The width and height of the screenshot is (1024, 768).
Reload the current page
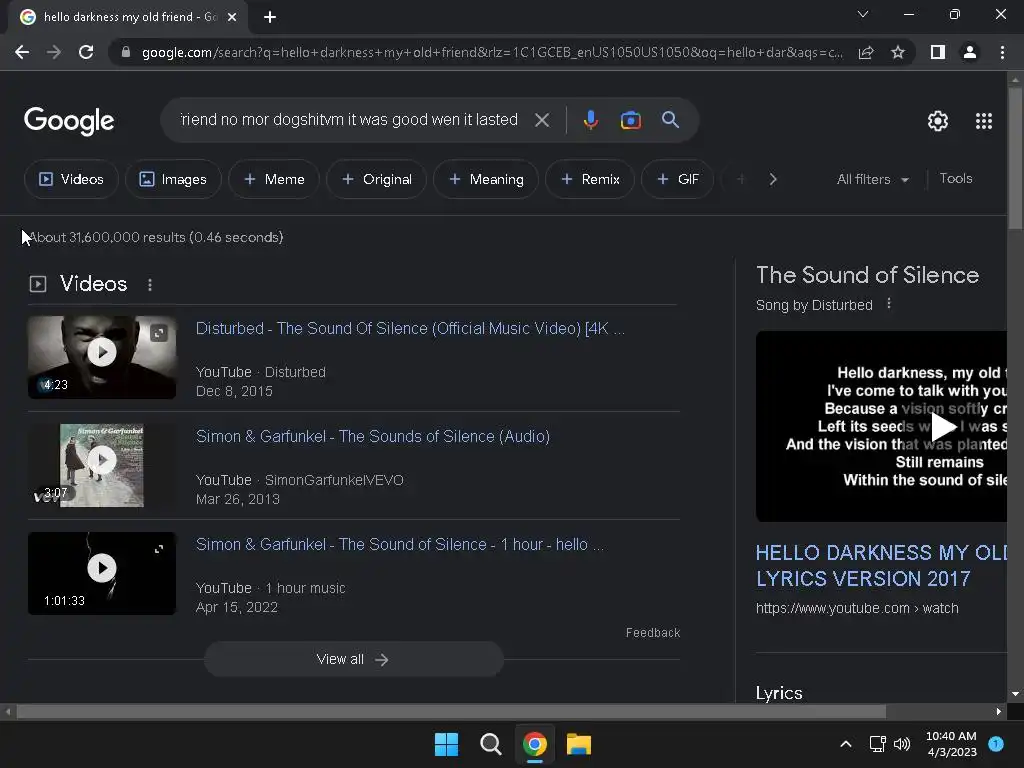pos(86,52)
